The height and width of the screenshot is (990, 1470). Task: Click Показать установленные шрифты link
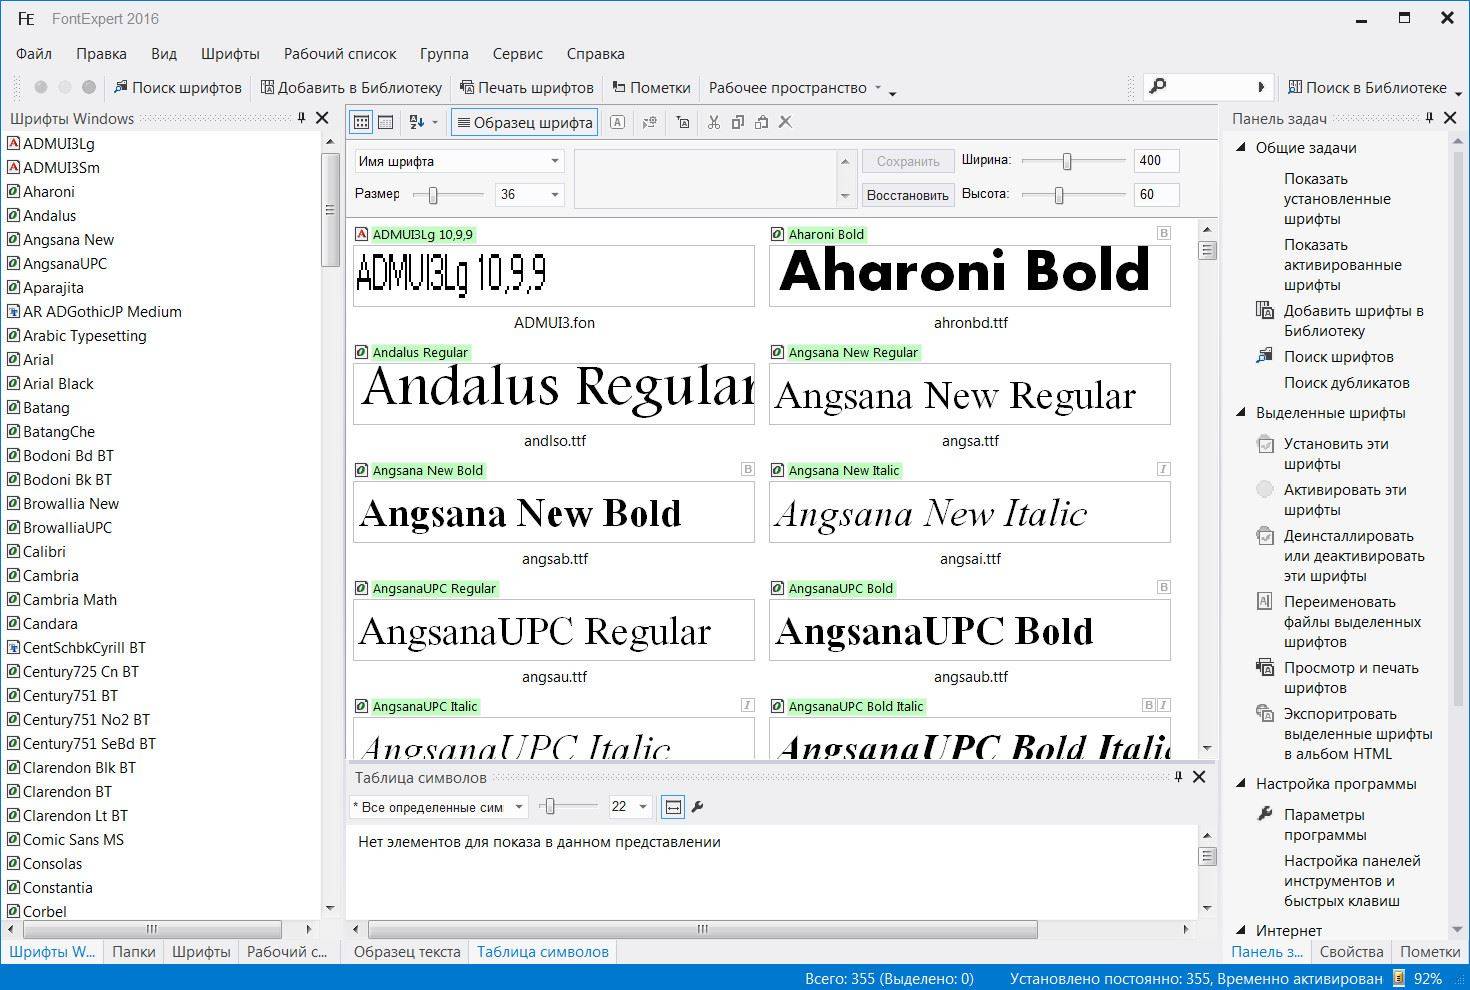pos(1337,199)
